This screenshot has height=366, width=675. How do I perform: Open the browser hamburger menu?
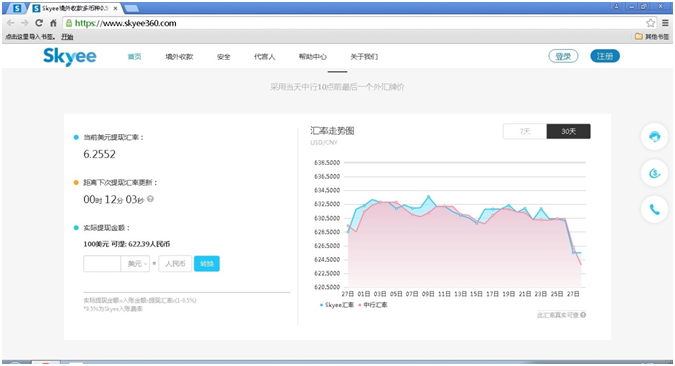coord(665,23)
